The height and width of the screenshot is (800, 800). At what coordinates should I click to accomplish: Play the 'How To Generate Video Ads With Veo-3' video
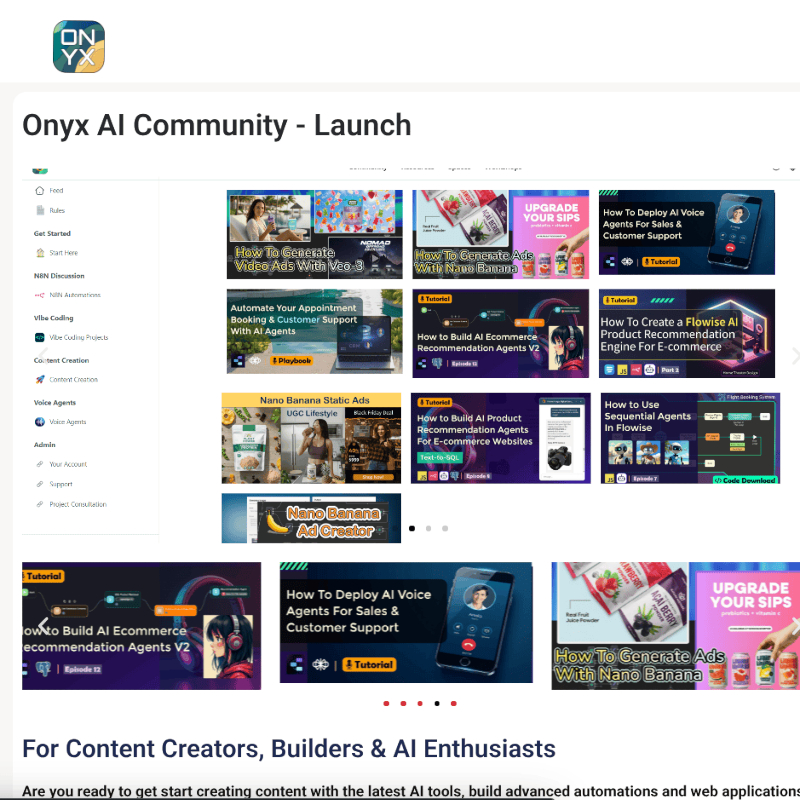click(x=314, y=233)
